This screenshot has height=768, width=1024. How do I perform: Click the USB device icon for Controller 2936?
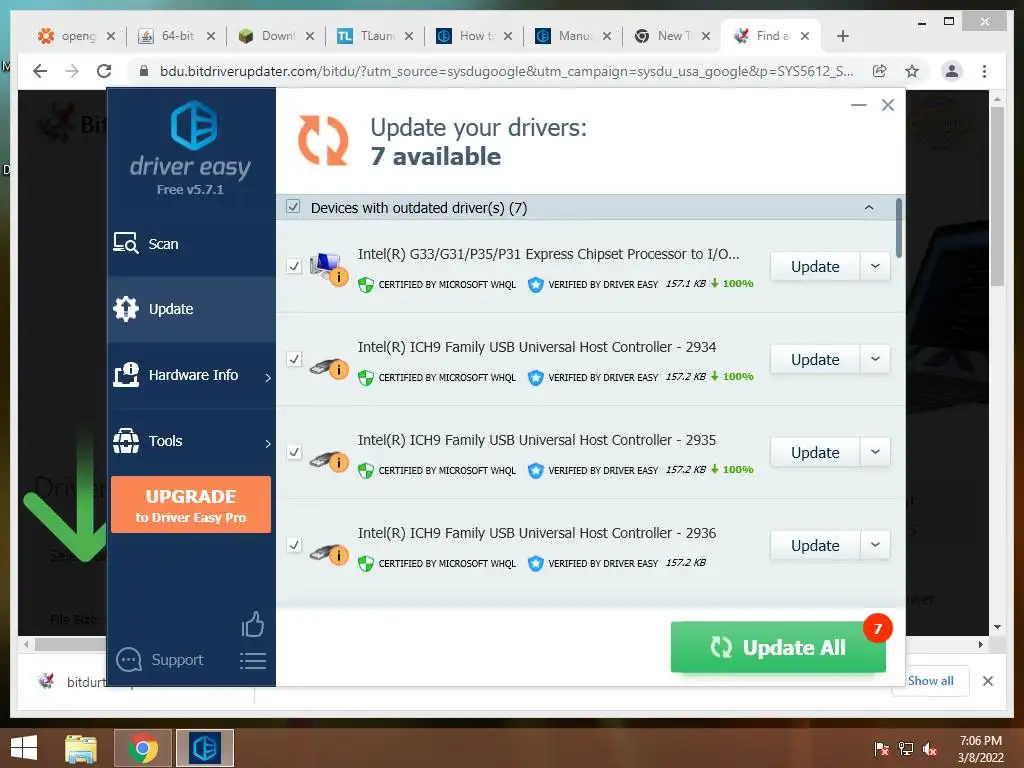(328, 553)
